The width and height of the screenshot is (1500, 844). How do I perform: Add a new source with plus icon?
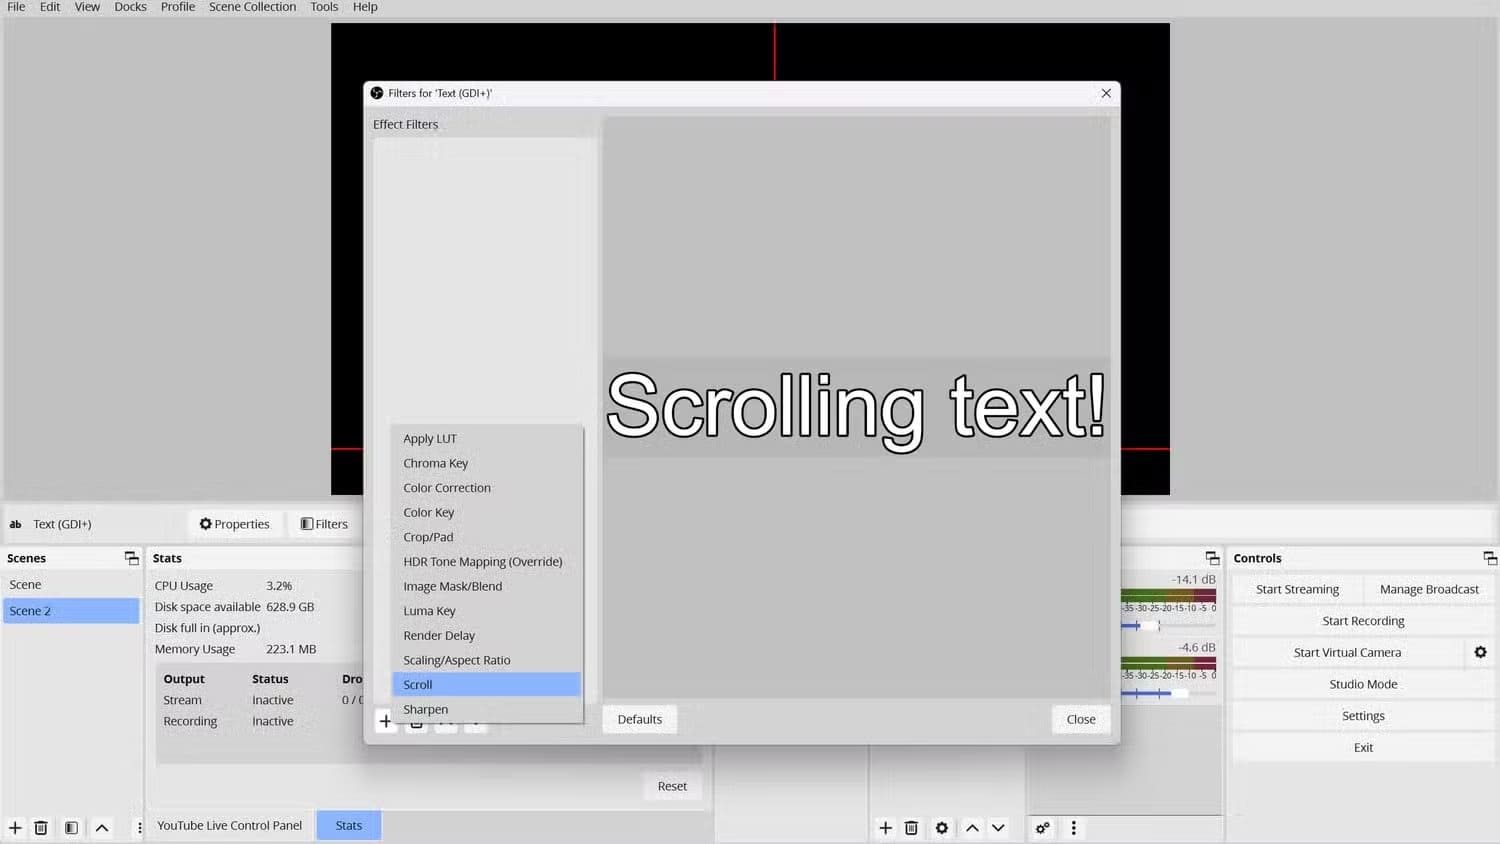tap(885, 828)
